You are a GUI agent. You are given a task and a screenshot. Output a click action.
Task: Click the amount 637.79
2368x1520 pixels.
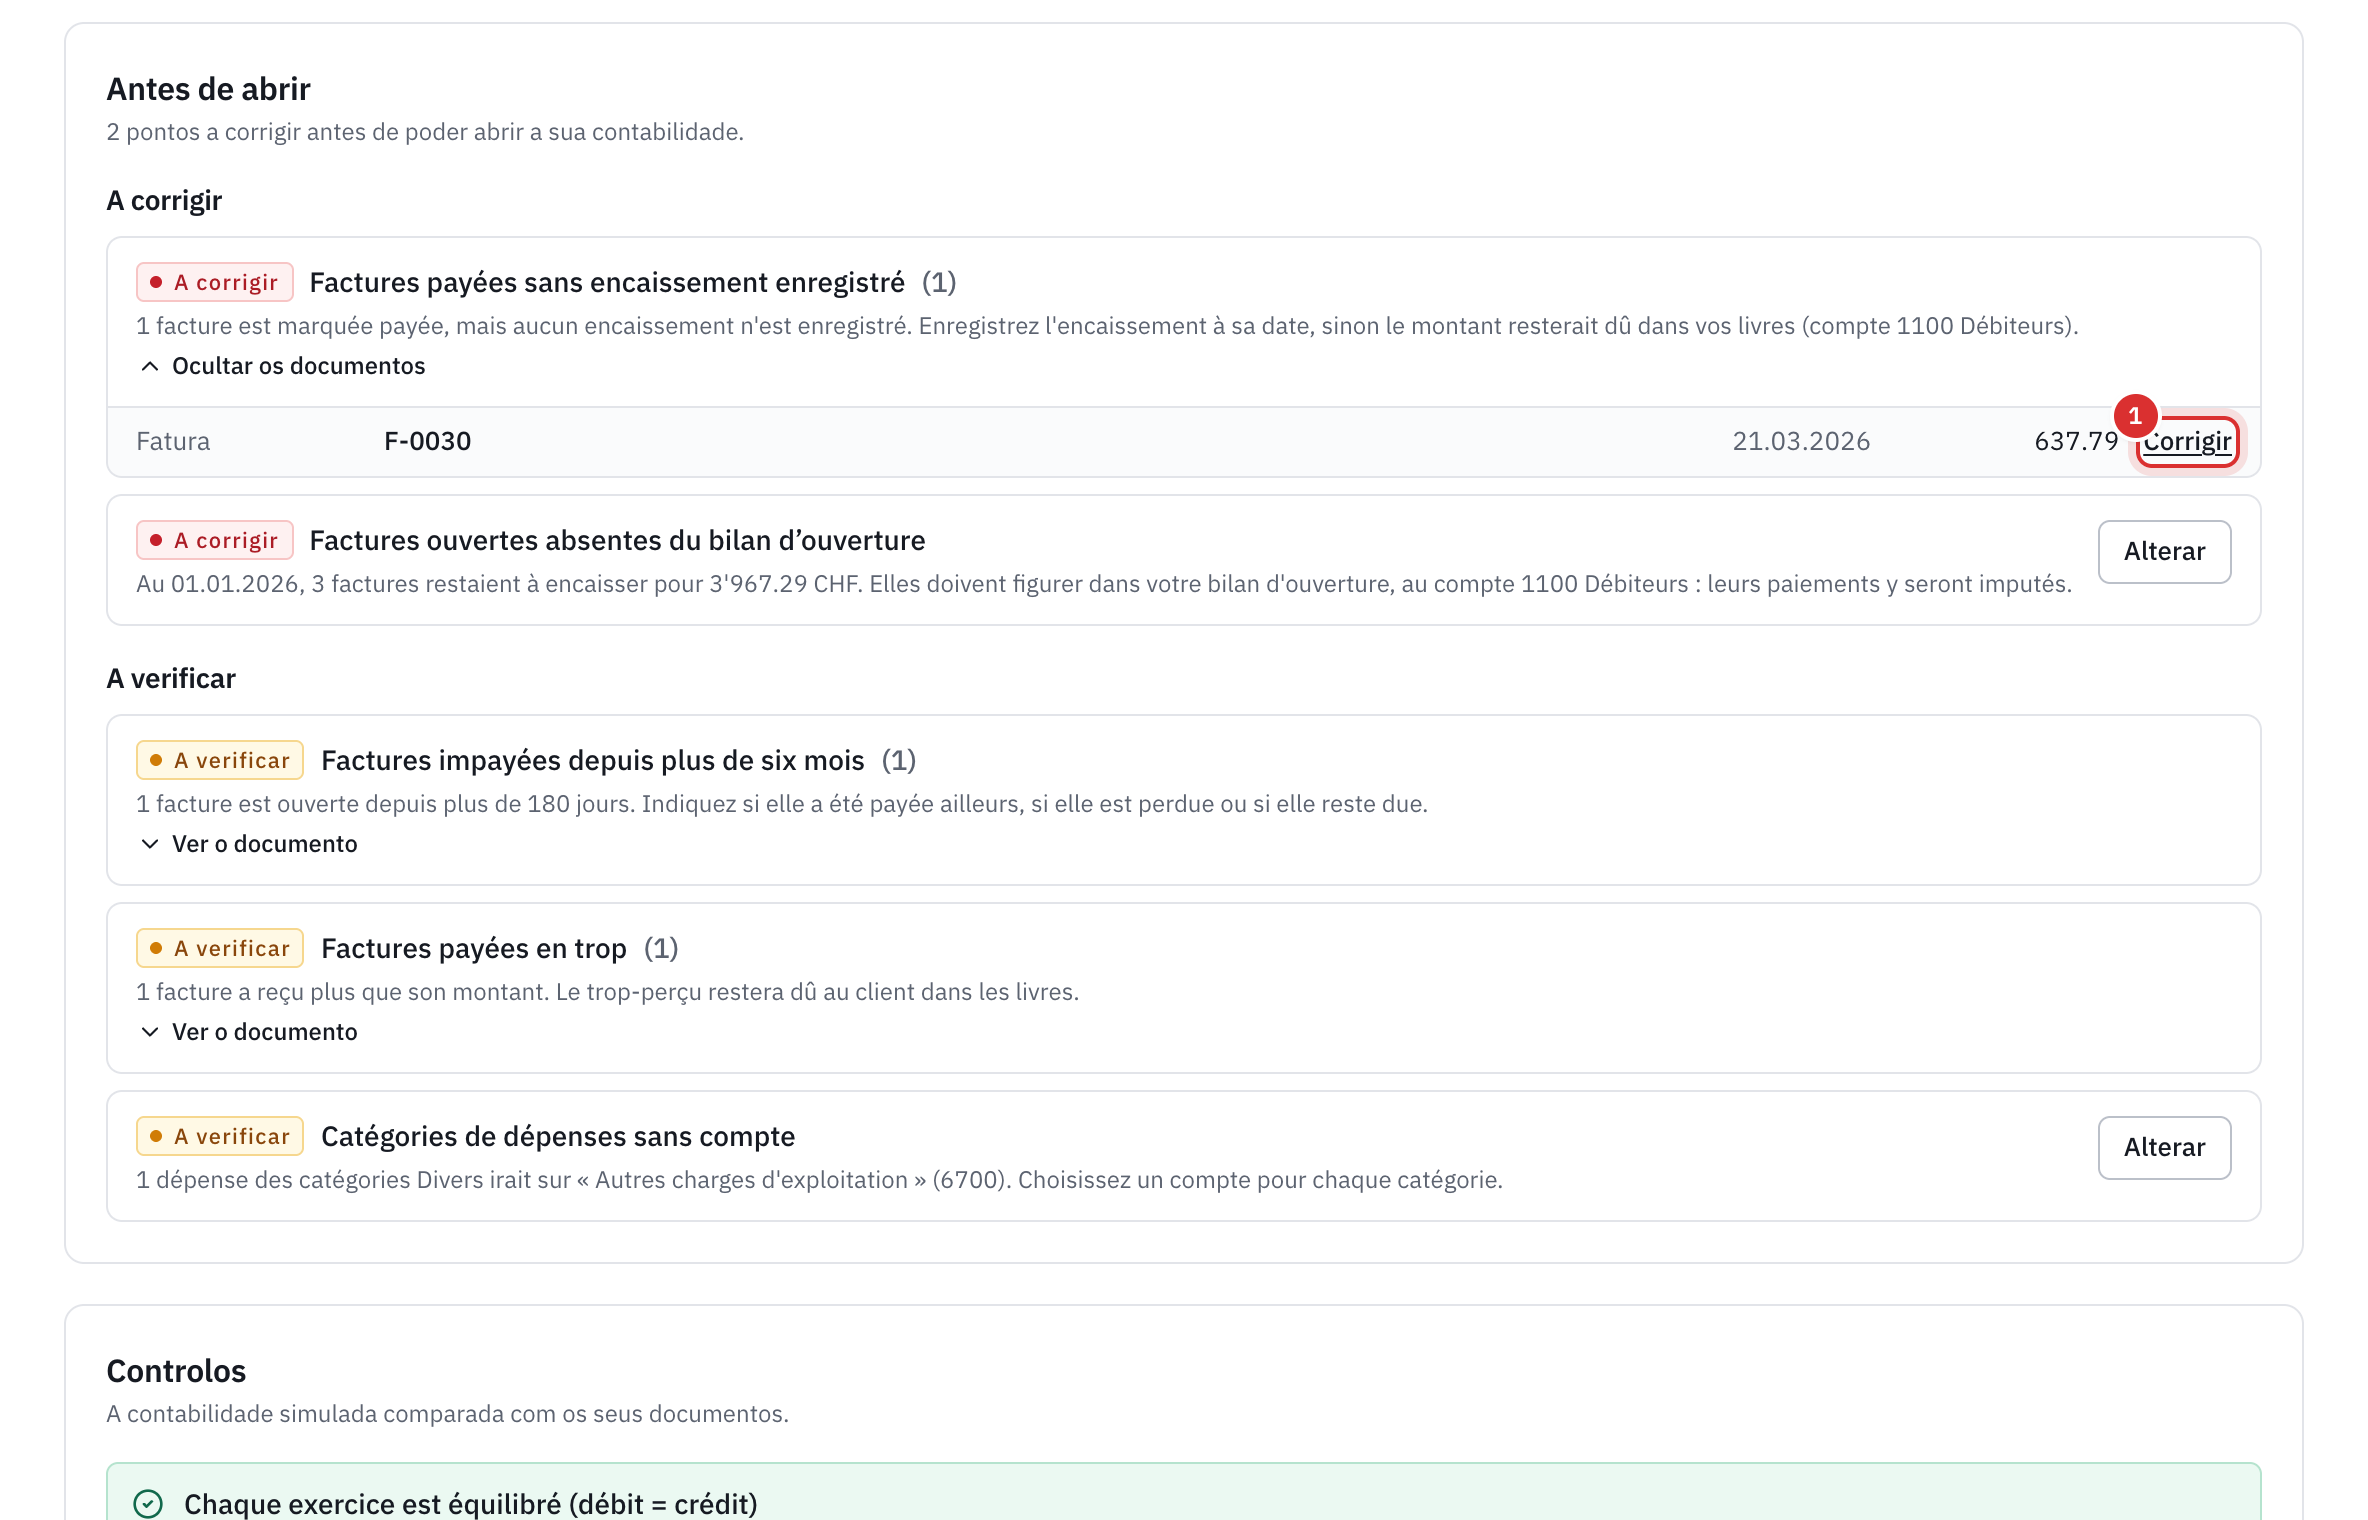[2076, 441]
